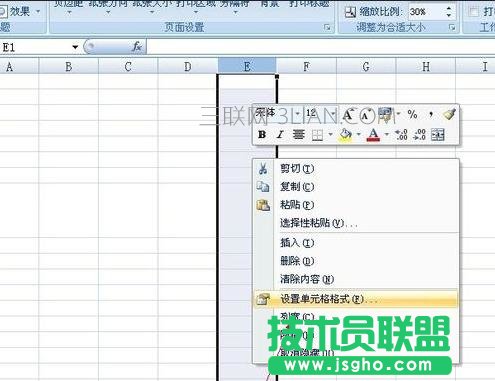
Task: Expand the 效果 dropdown in the ribbon
Action: (38, 12)
